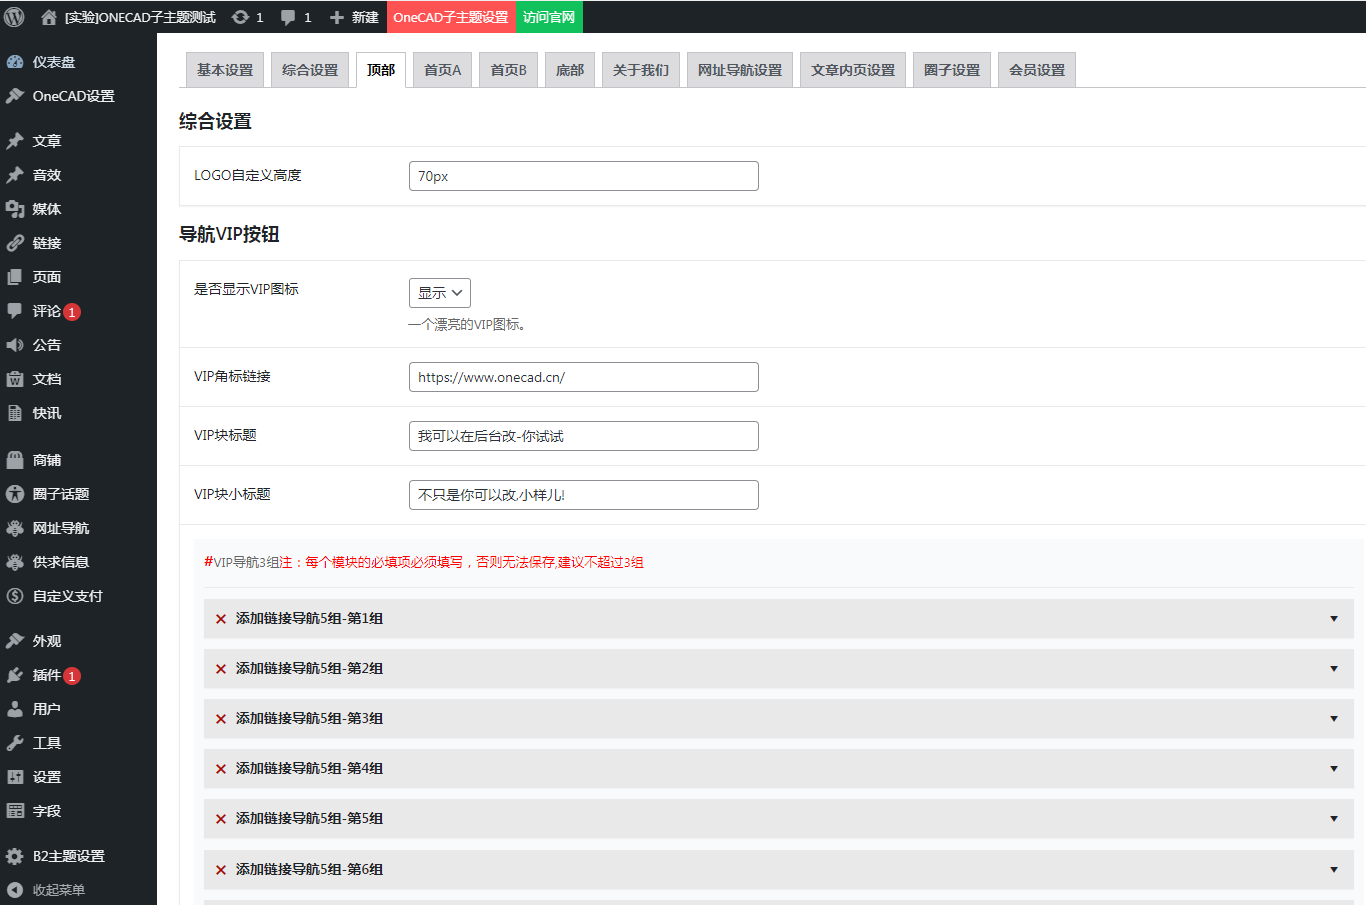Open the 网址导航设置 tab
1366x905 pixels.
pyautogui.click(x=740, y=70)
